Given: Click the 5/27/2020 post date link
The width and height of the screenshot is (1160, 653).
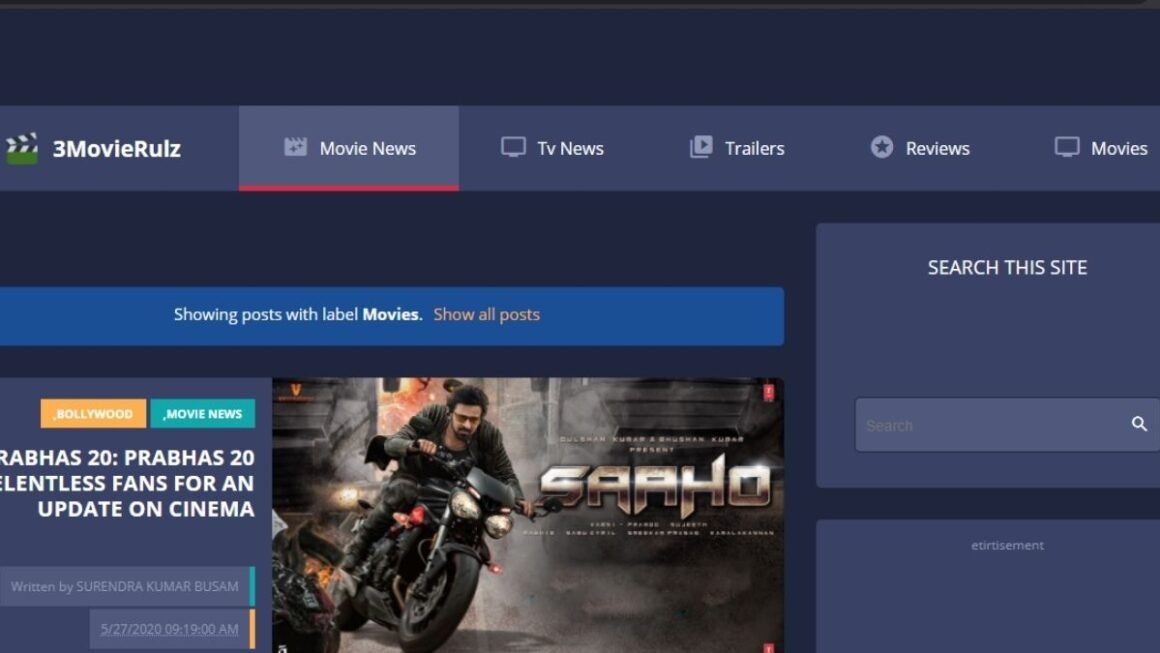Looking at the screenshot, I should coord(168,629).
